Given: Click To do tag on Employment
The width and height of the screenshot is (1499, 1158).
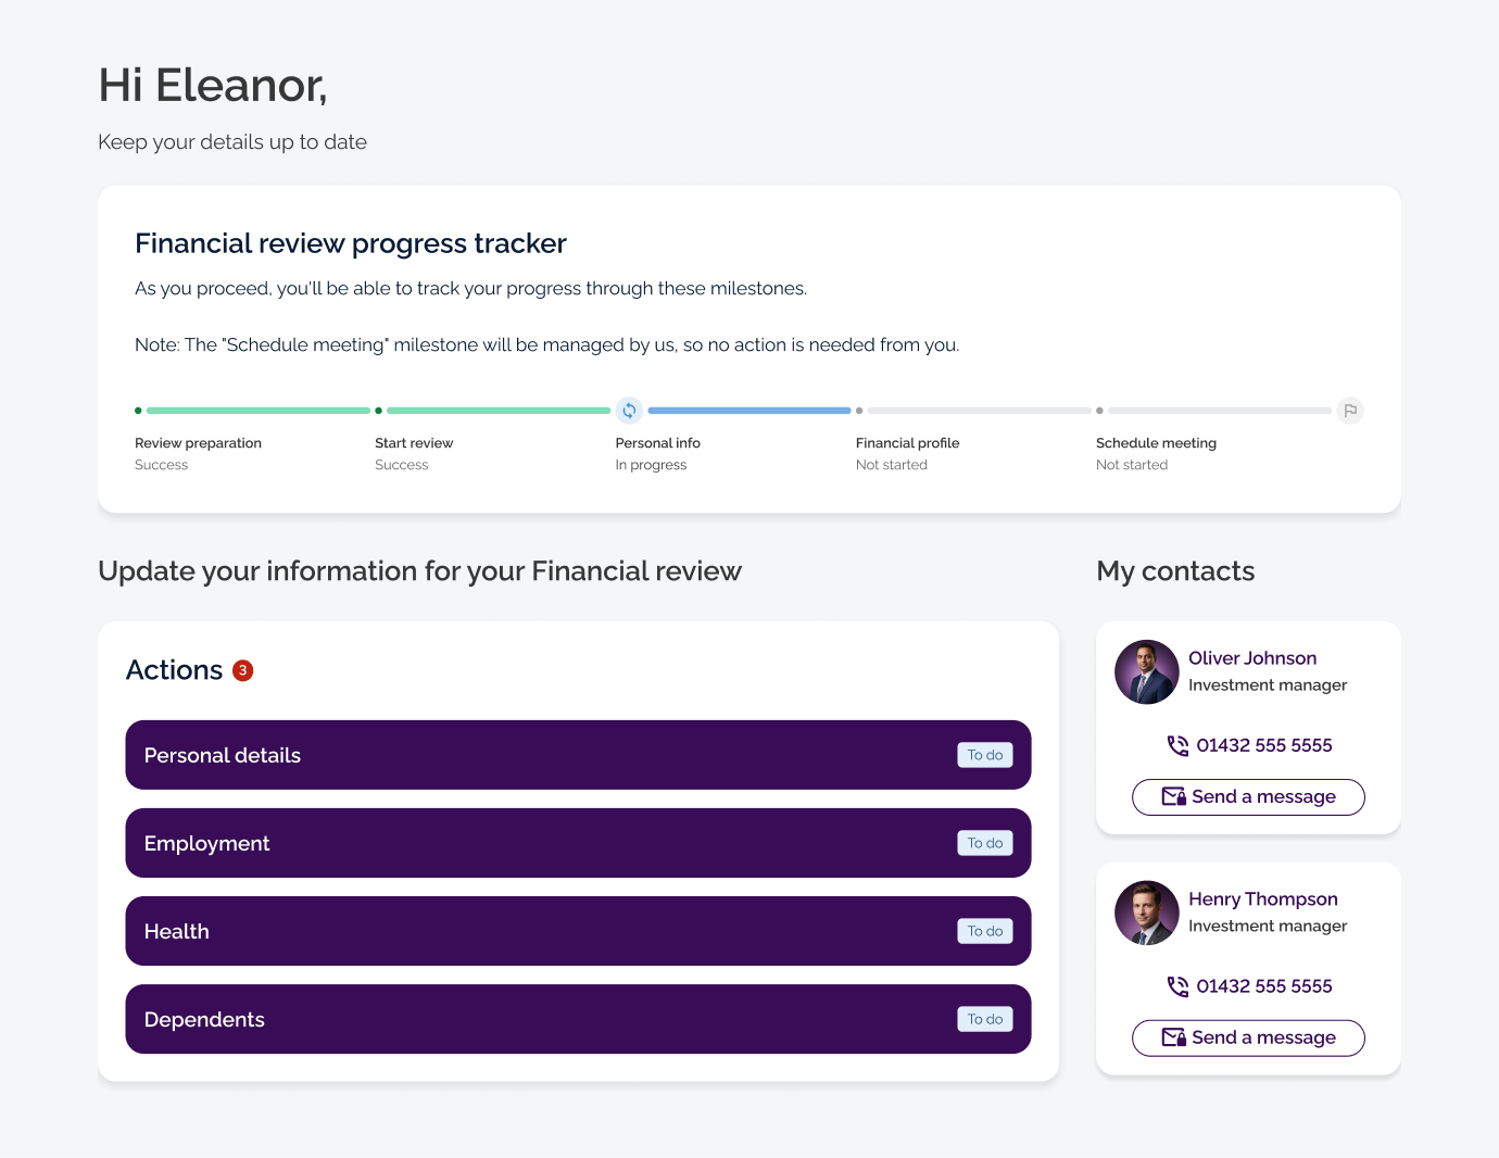Looking at the screenshot, I should click(x=985, y=843).
